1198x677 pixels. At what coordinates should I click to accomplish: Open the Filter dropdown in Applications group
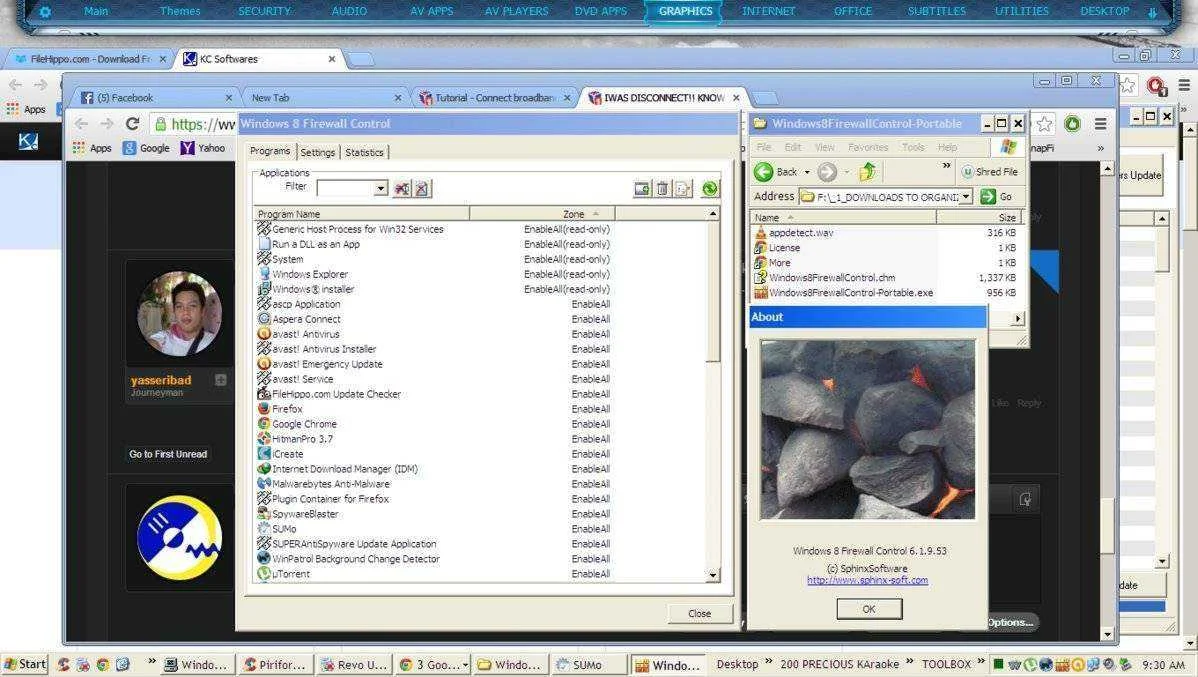[380, 188]
